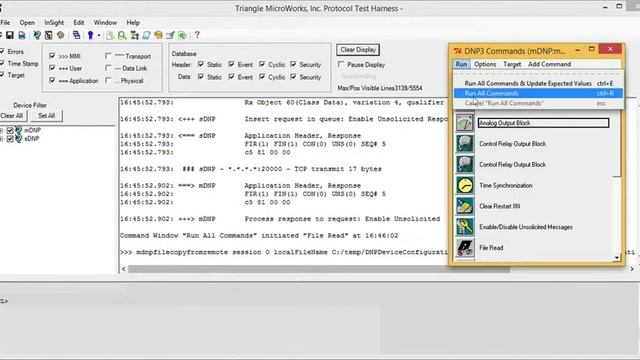Click the Analog Output Block gauge icon
Image resolution: width=640 pixels, height=360 pixels.
(x=465, y=123)
